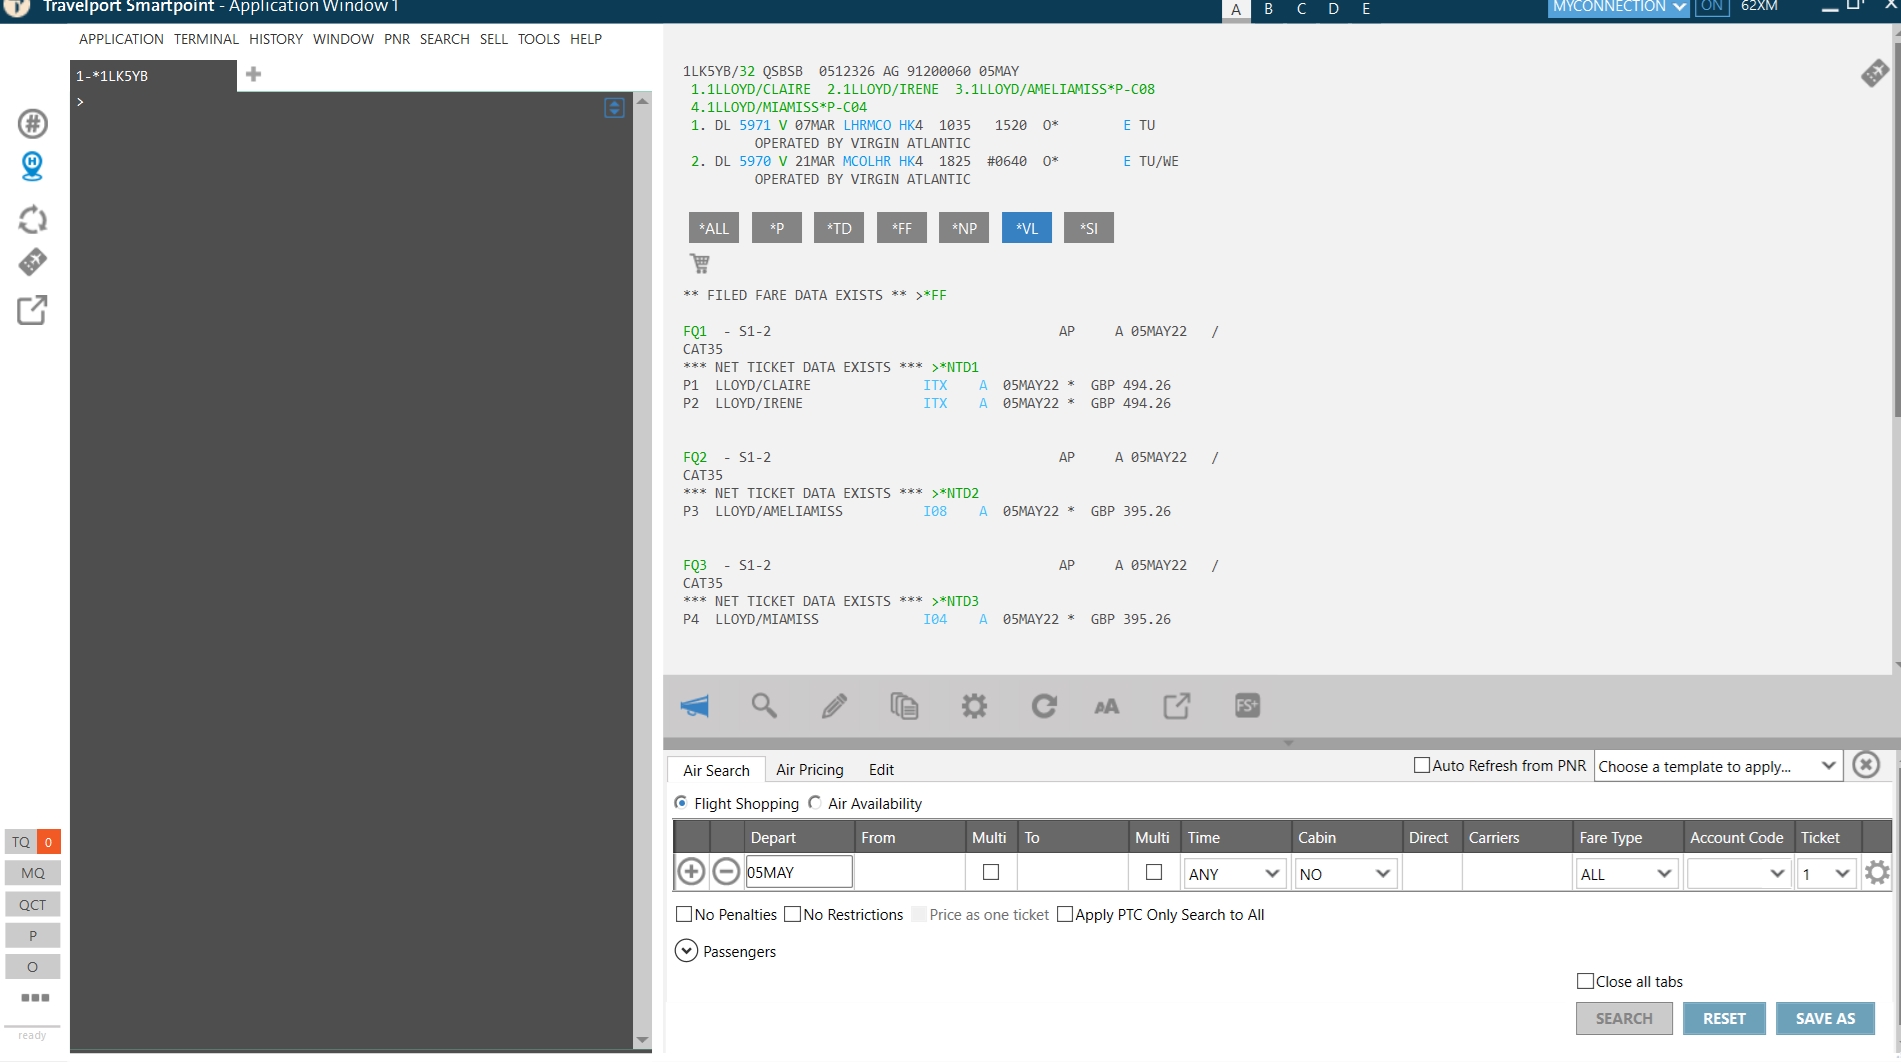
Task: Open the gear settings toolbar icon
Action: click(974, 706)
